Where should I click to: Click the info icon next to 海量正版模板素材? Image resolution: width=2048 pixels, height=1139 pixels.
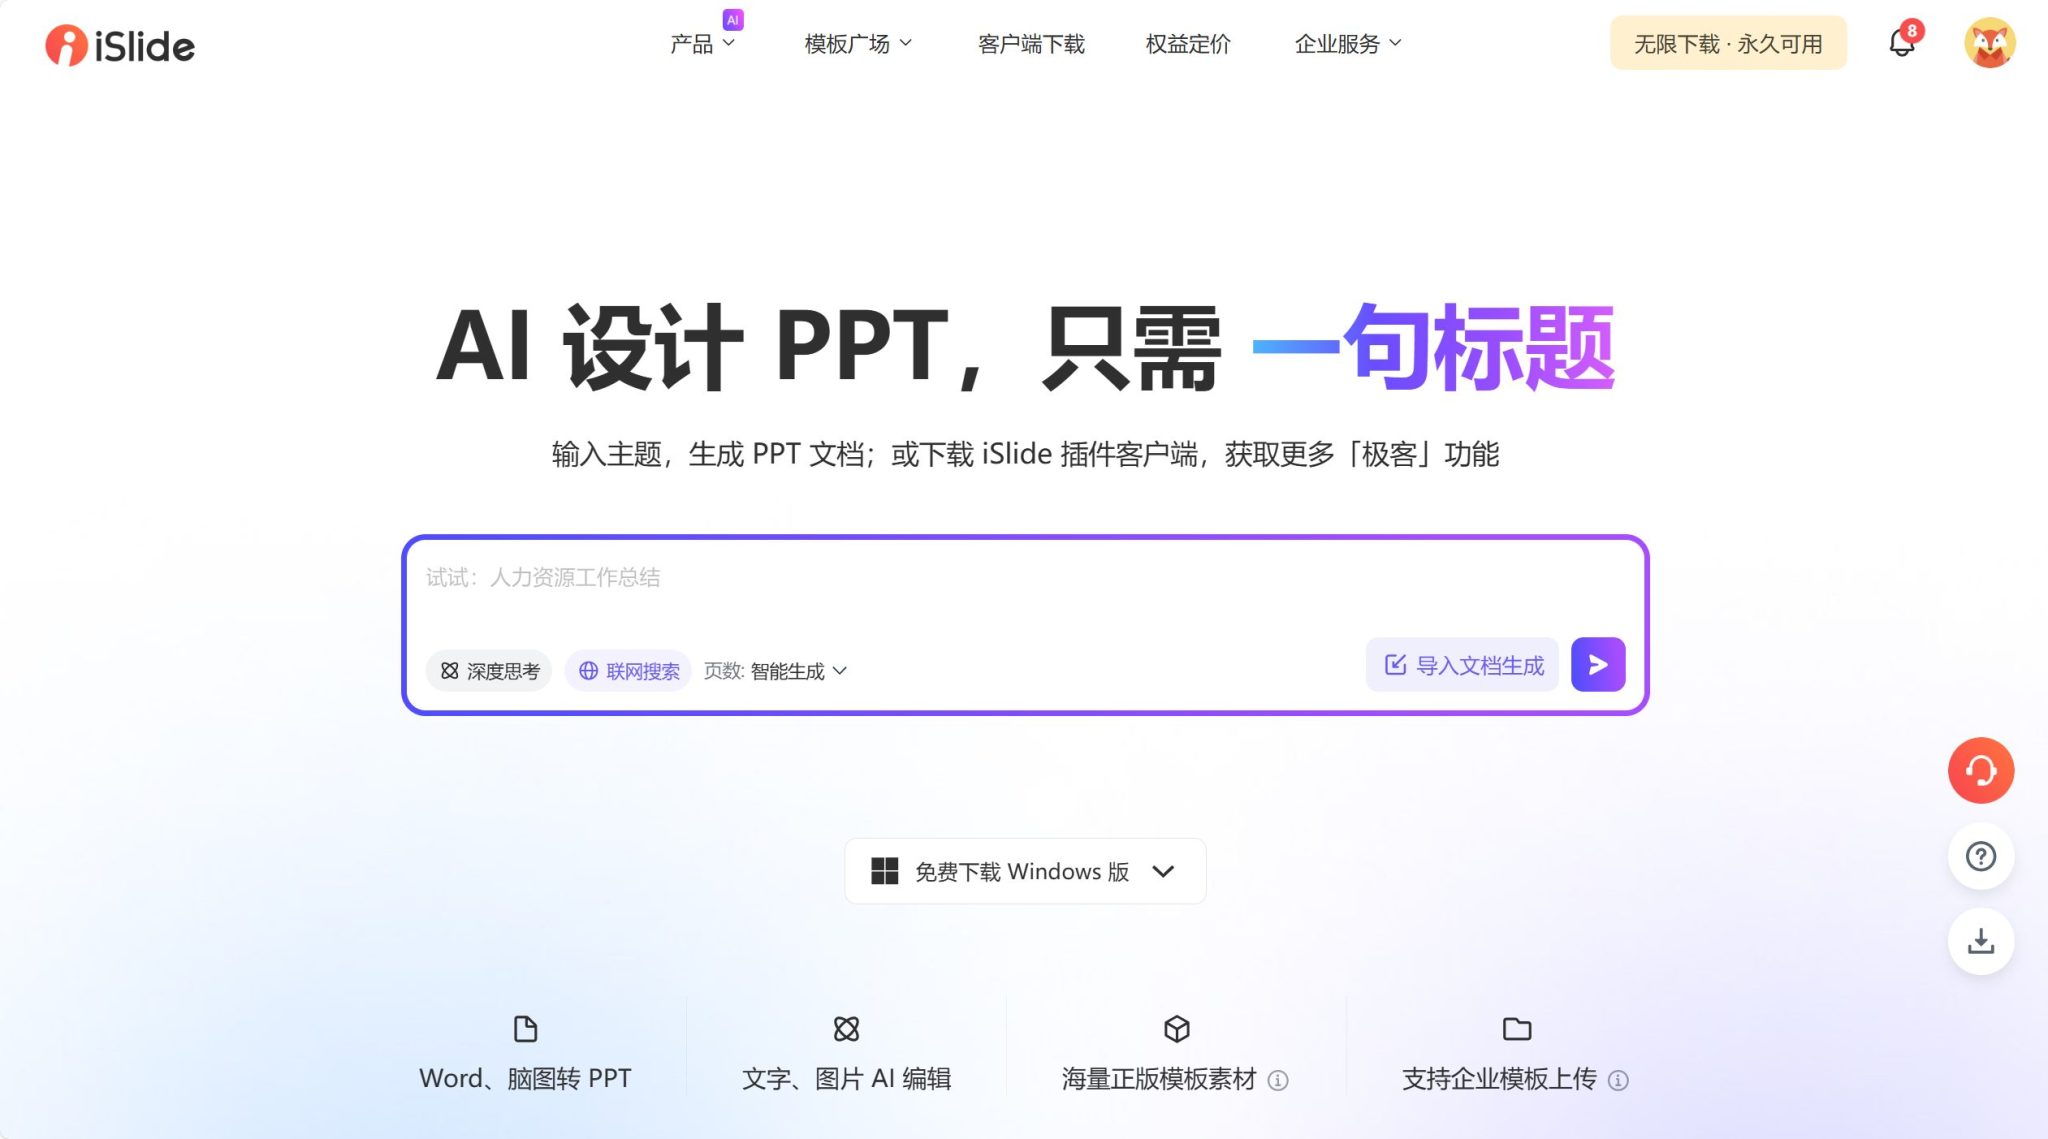pyautogui.click(x=1277, y=1081)
